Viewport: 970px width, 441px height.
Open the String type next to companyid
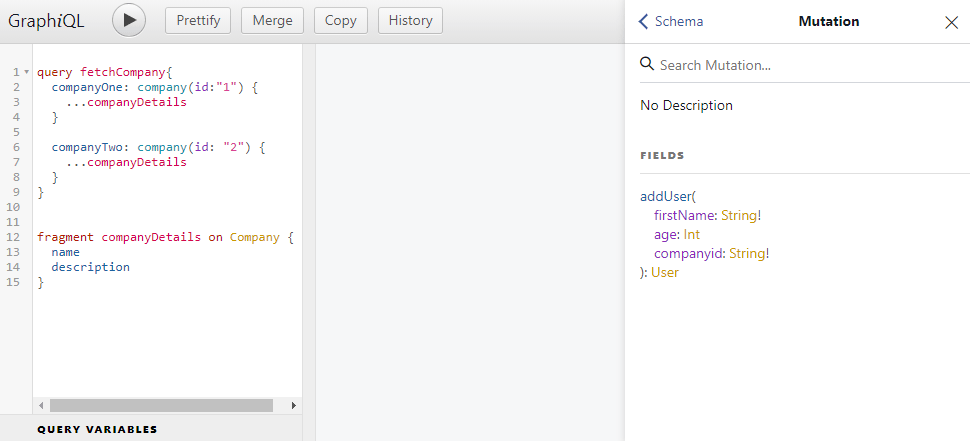[748, 253]
